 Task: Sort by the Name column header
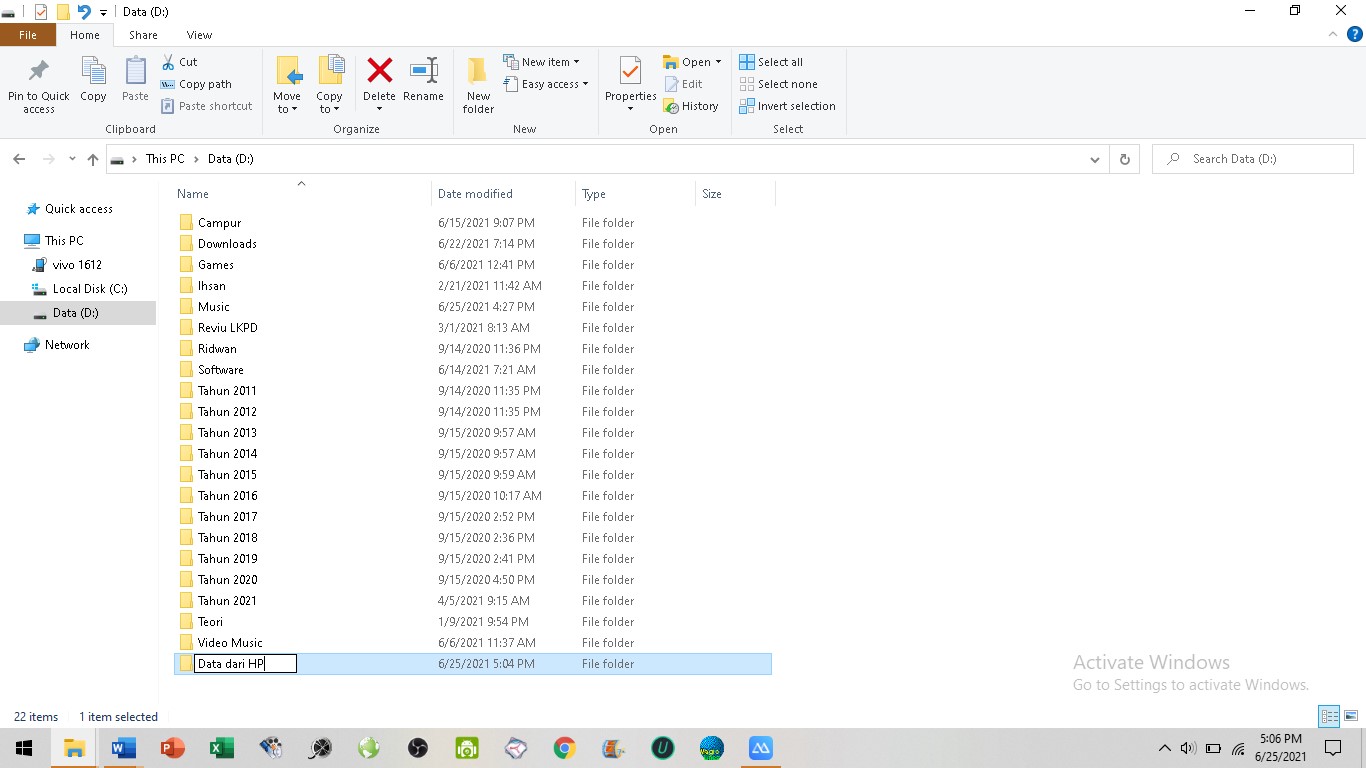point(301,194)
